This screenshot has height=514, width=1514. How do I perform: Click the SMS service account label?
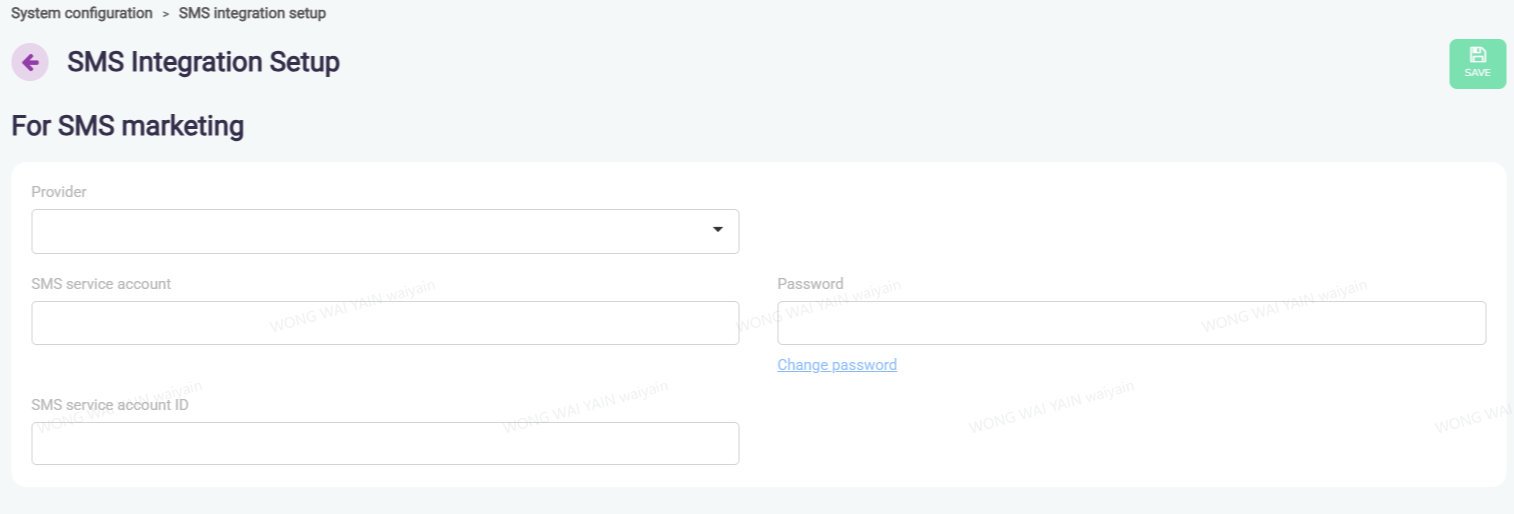[x=101, y=284]
